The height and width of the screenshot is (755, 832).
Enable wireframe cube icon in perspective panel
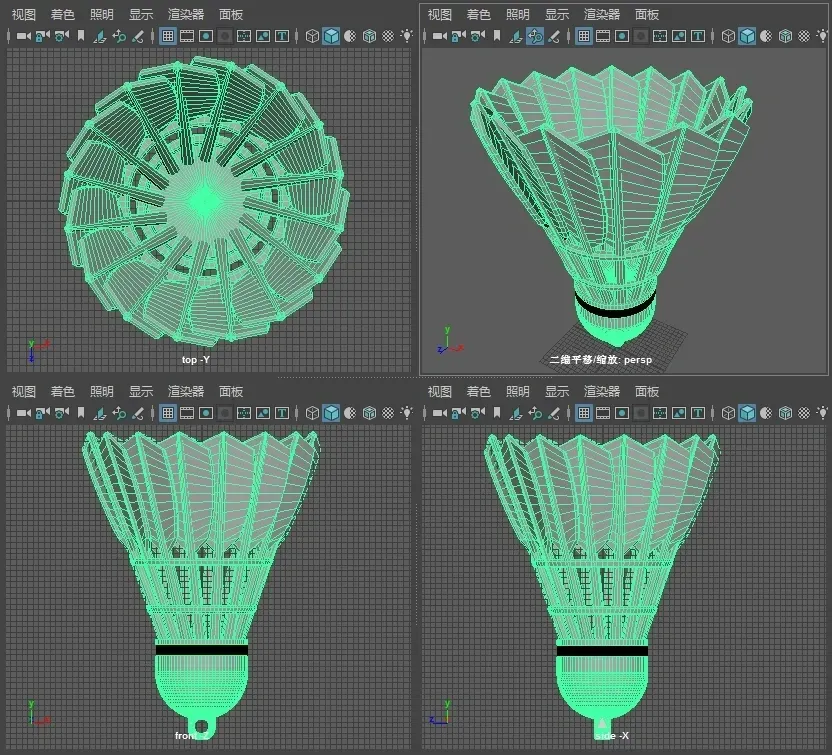tap(729, 36)
